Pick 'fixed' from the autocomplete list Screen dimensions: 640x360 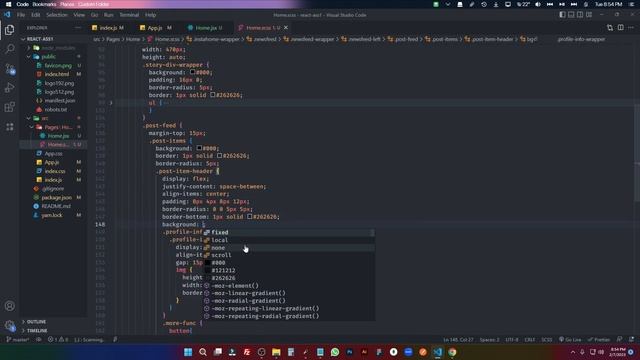[x=289, y=232]
